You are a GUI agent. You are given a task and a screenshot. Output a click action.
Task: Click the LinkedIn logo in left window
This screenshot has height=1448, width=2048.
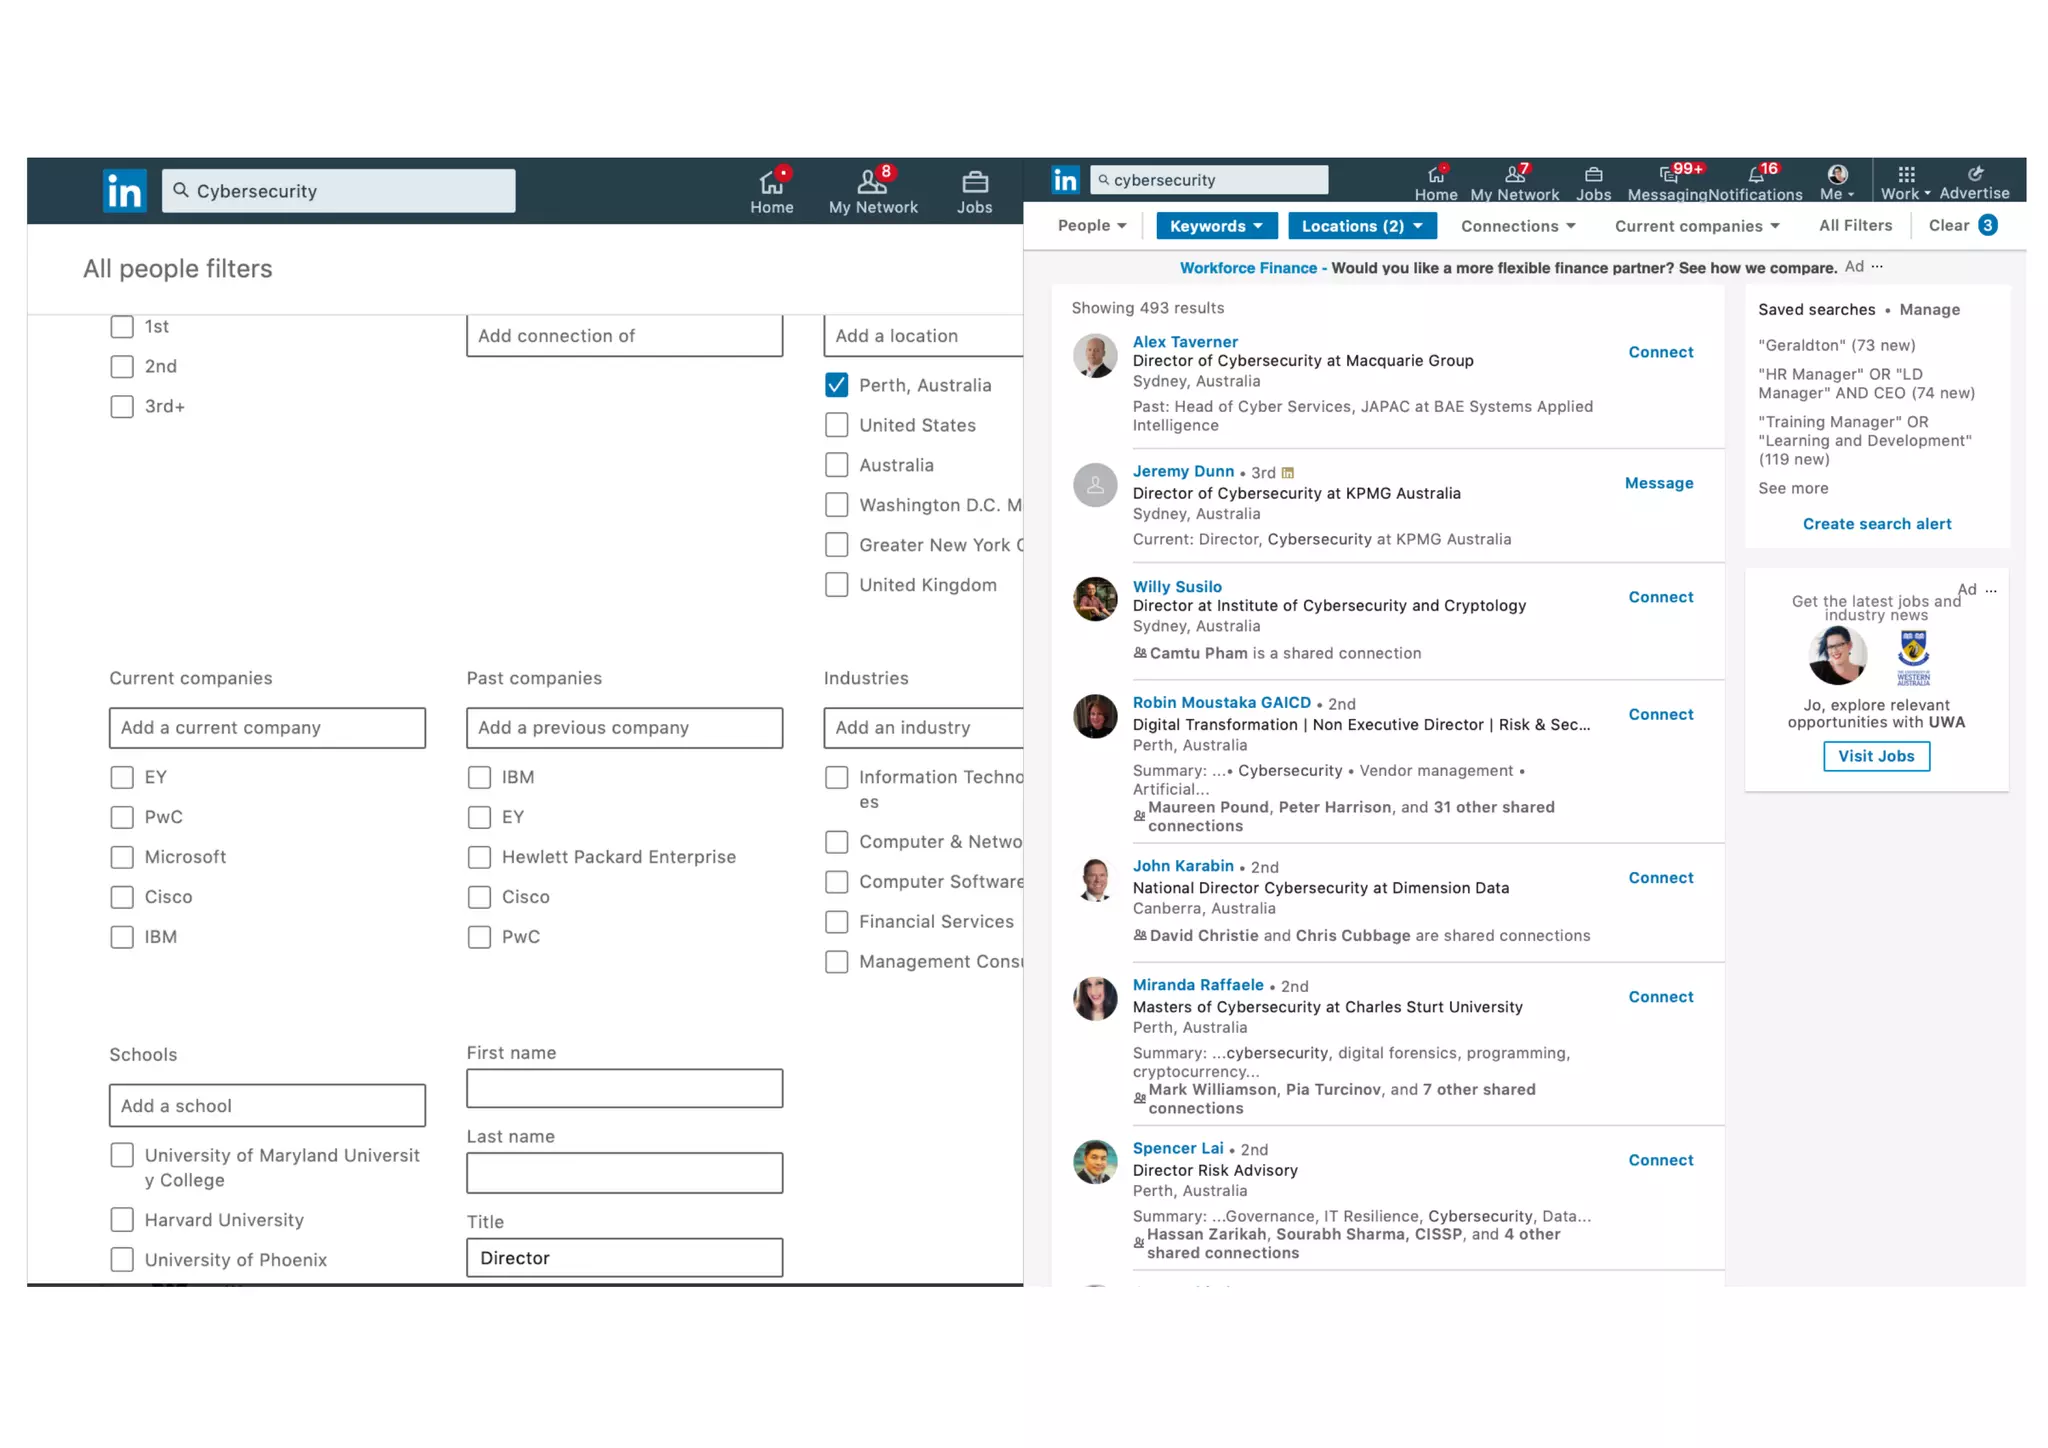[125, 190]
